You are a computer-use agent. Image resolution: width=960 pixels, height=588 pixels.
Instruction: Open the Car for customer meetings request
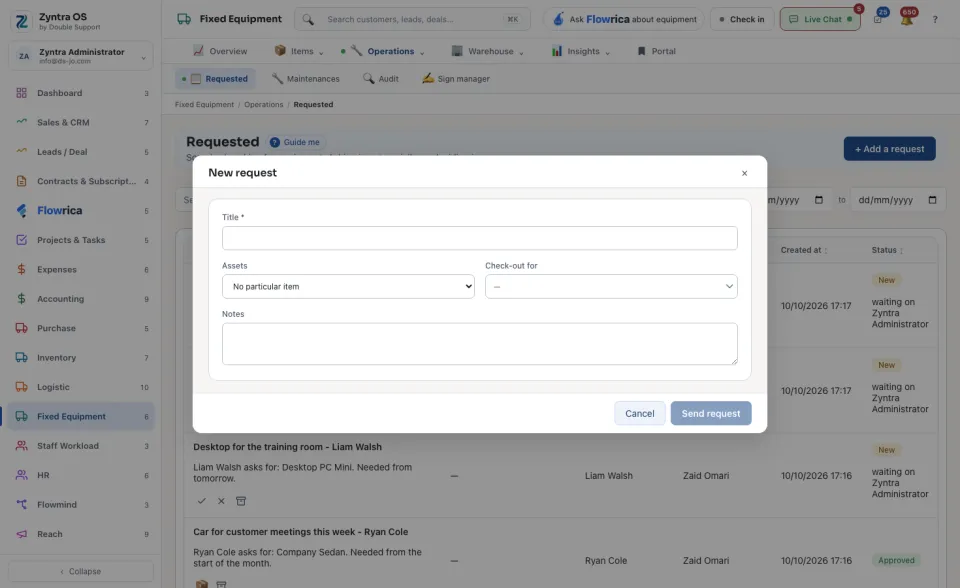tap(301, 532)
